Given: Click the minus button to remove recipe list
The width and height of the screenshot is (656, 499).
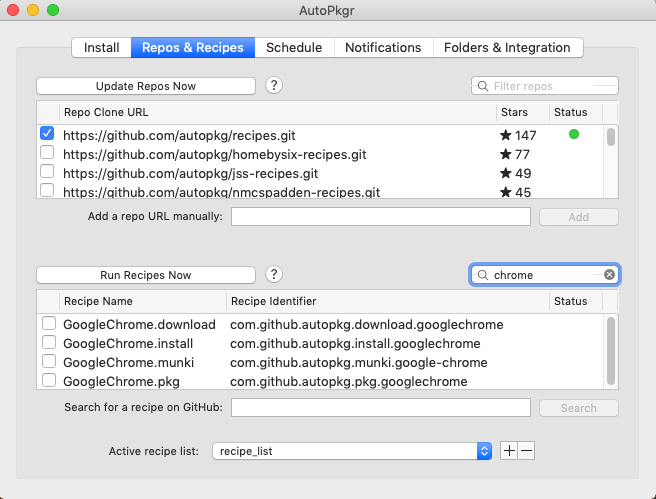Looking at the screenshot, I should point(526,451).
